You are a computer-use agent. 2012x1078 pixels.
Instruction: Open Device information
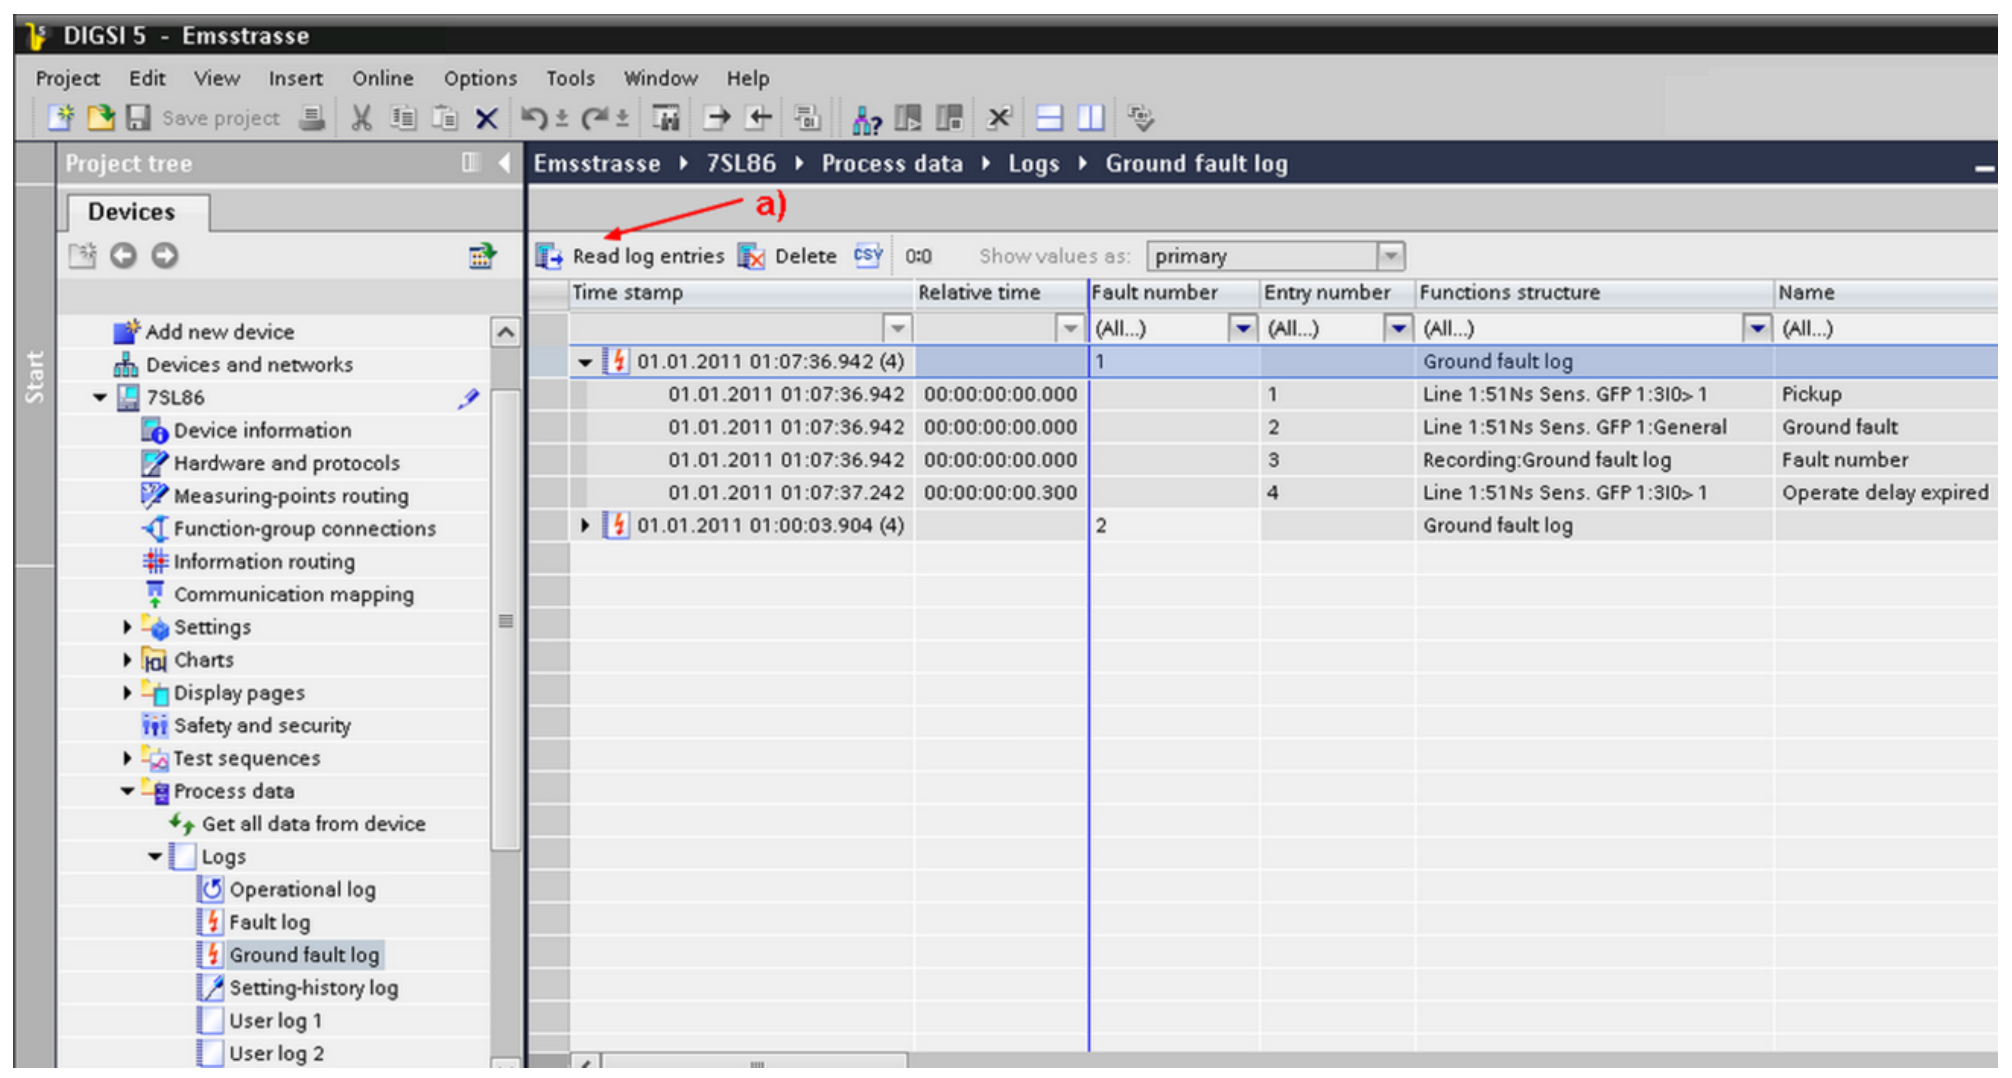tap(262, 431)
